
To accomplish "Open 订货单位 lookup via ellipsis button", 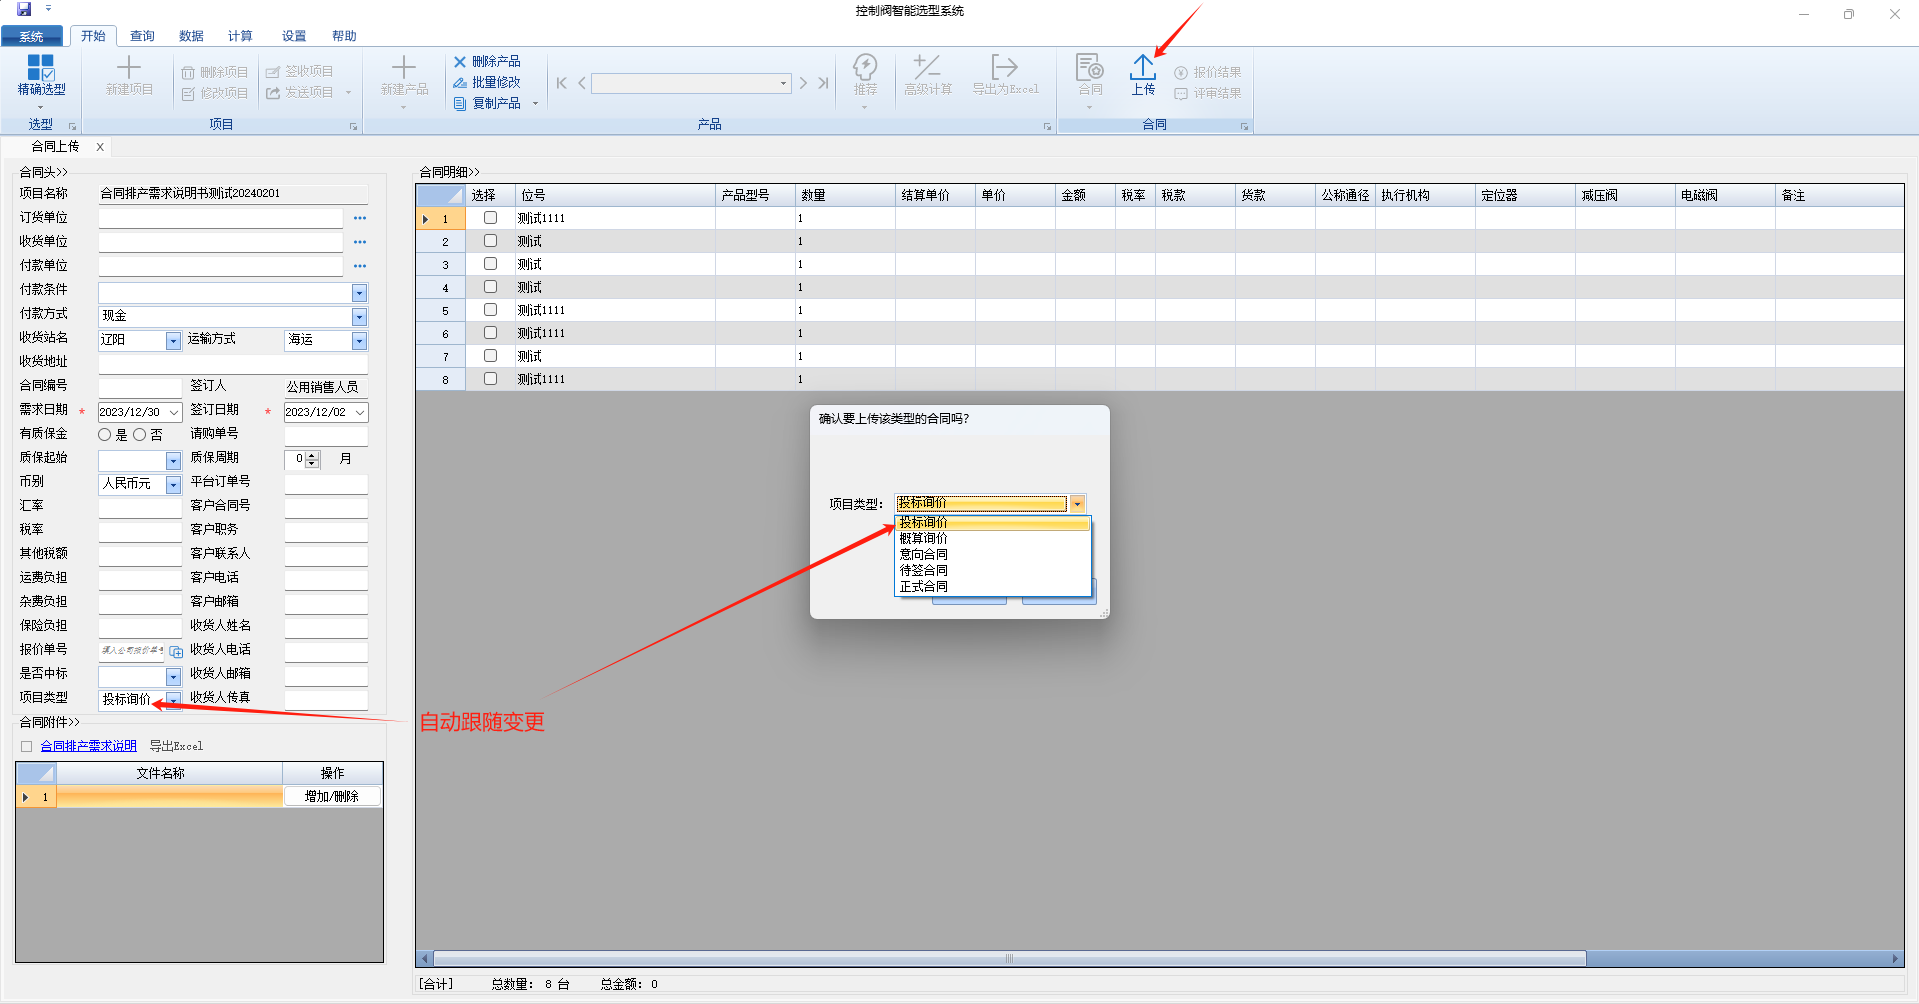I will 360,218.
